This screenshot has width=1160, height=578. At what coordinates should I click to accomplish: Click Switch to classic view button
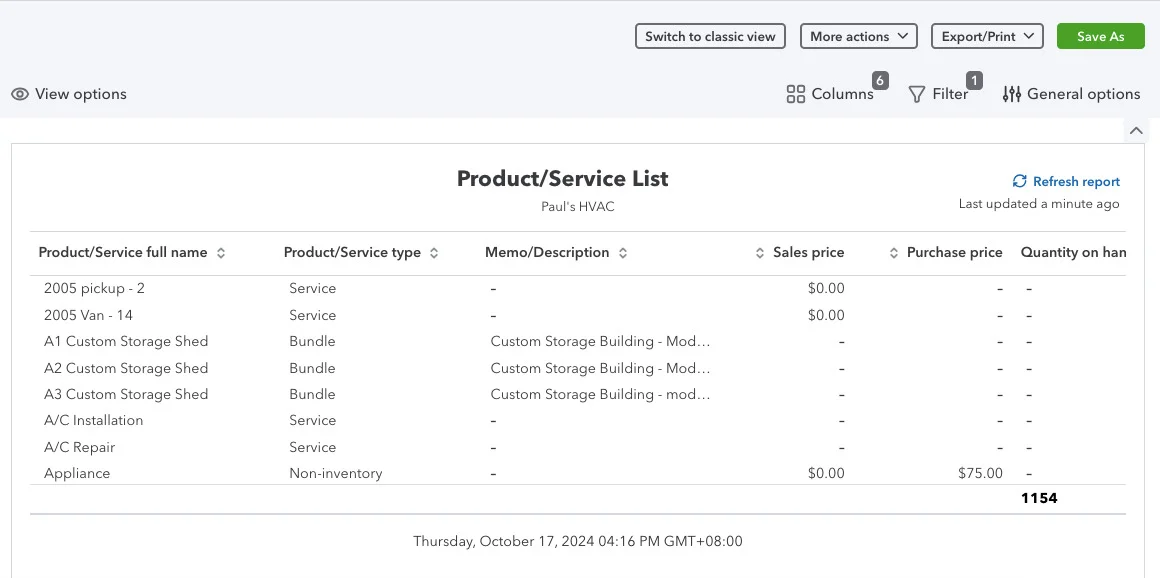click(710, 36)
